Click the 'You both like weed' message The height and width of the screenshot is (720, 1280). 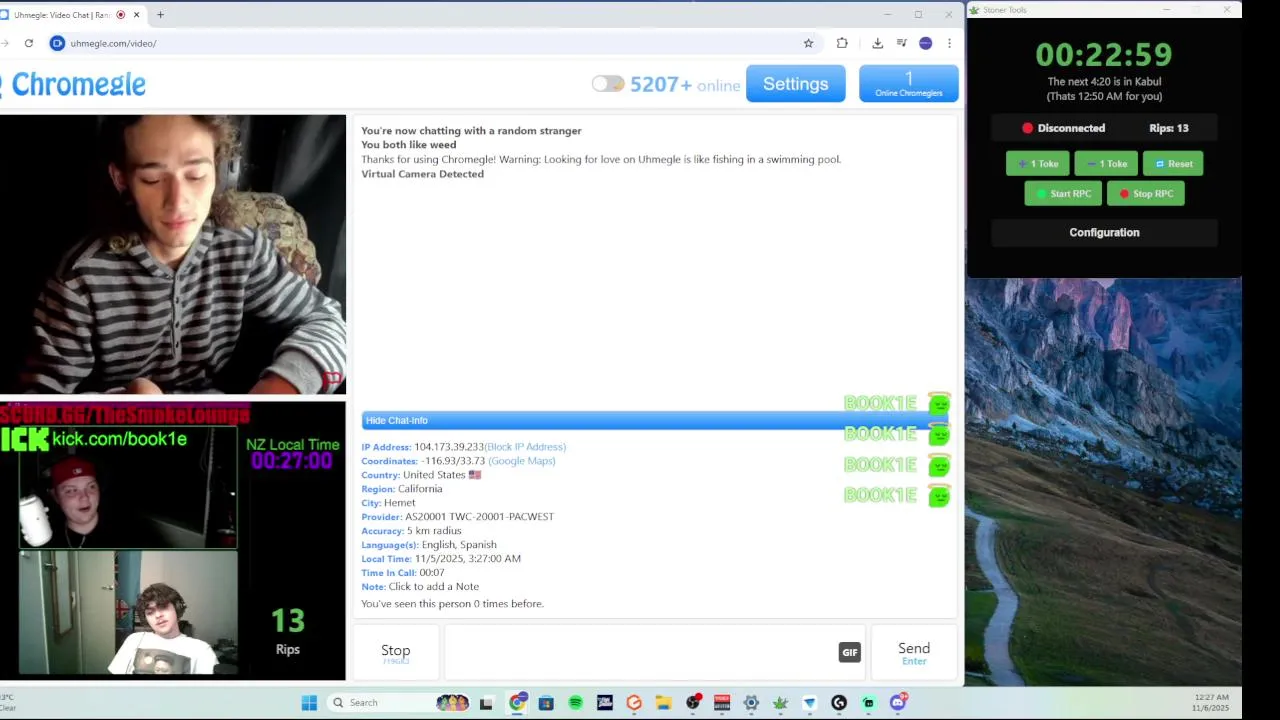click(x=409, y=145)
